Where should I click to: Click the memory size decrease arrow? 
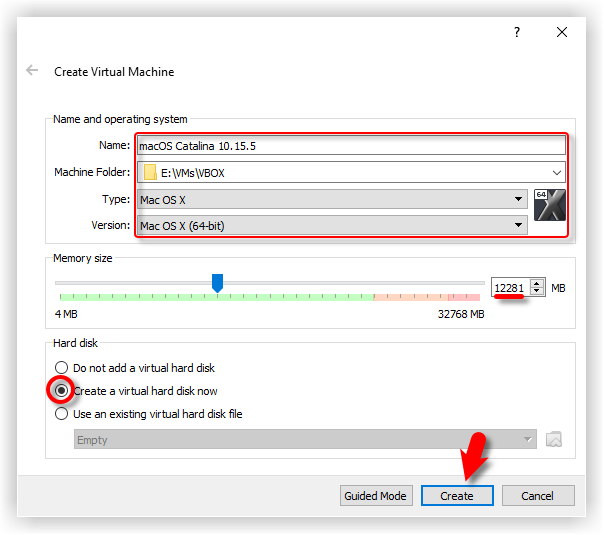[x=538, y=292]
